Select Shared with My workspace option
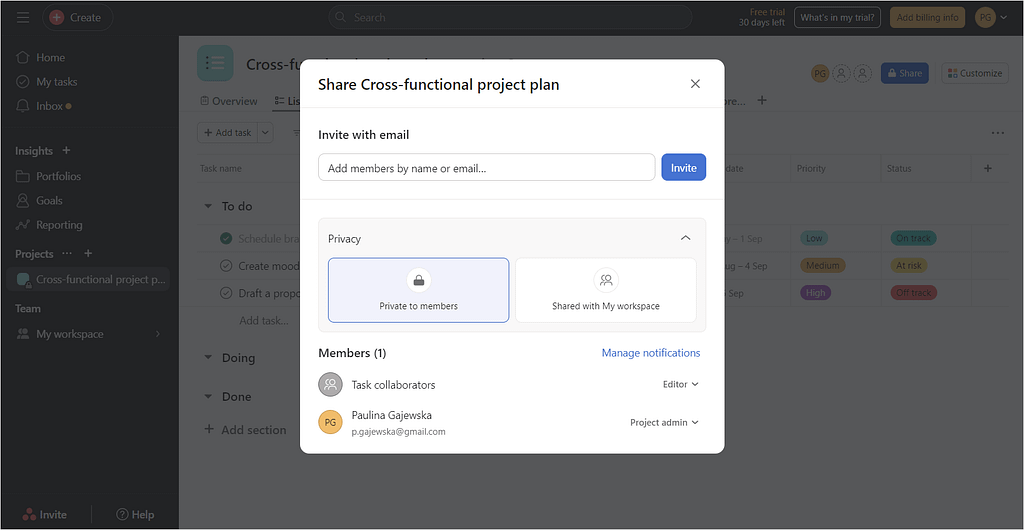Image resolution: width=1024 pixels, height=530 pixels. tap(606, 290)
